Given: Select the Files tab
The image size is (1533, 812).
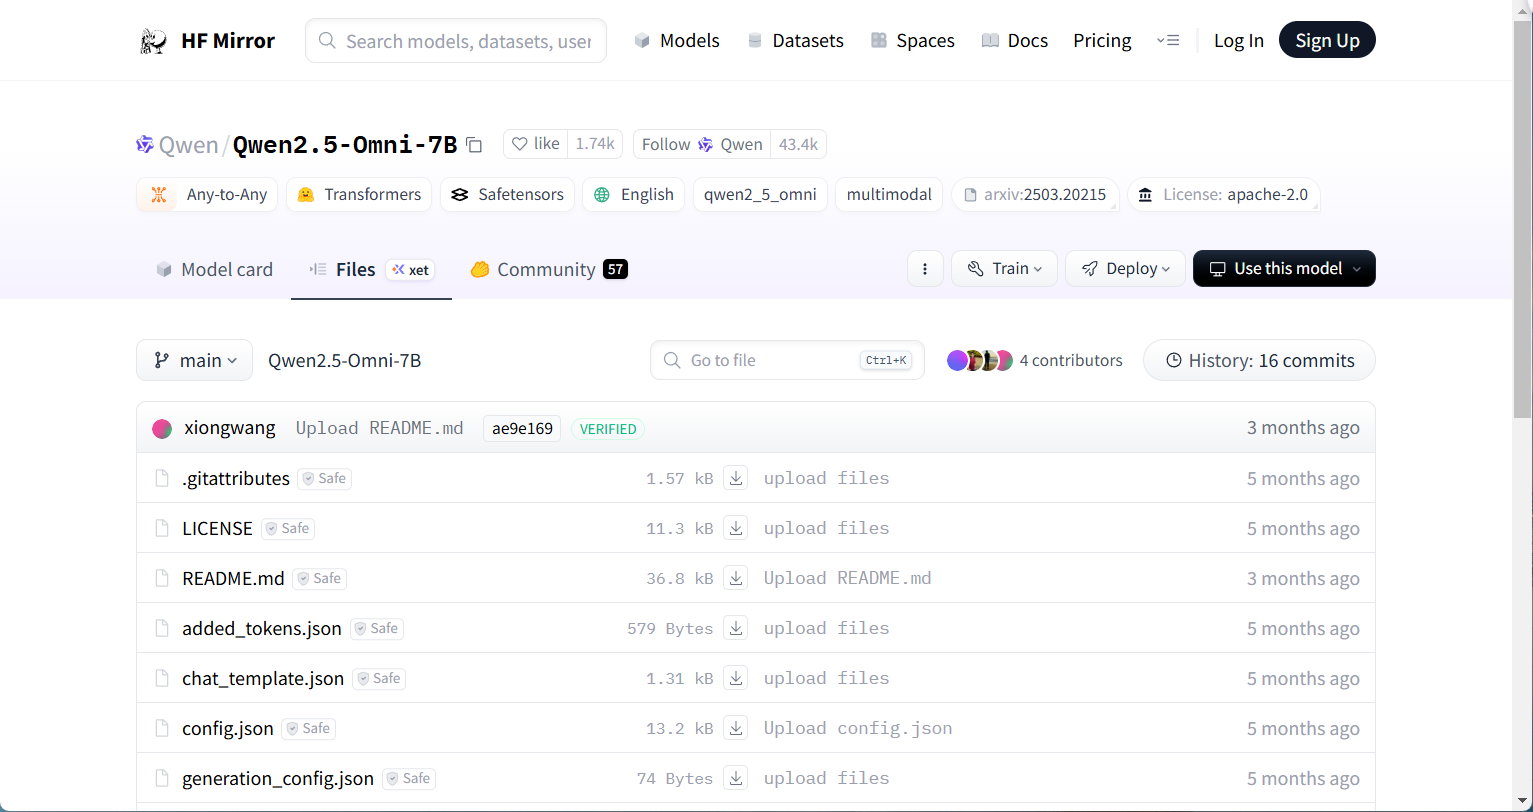Looking at the screenshot, I should pyautogui.click(x=371, y=269).
